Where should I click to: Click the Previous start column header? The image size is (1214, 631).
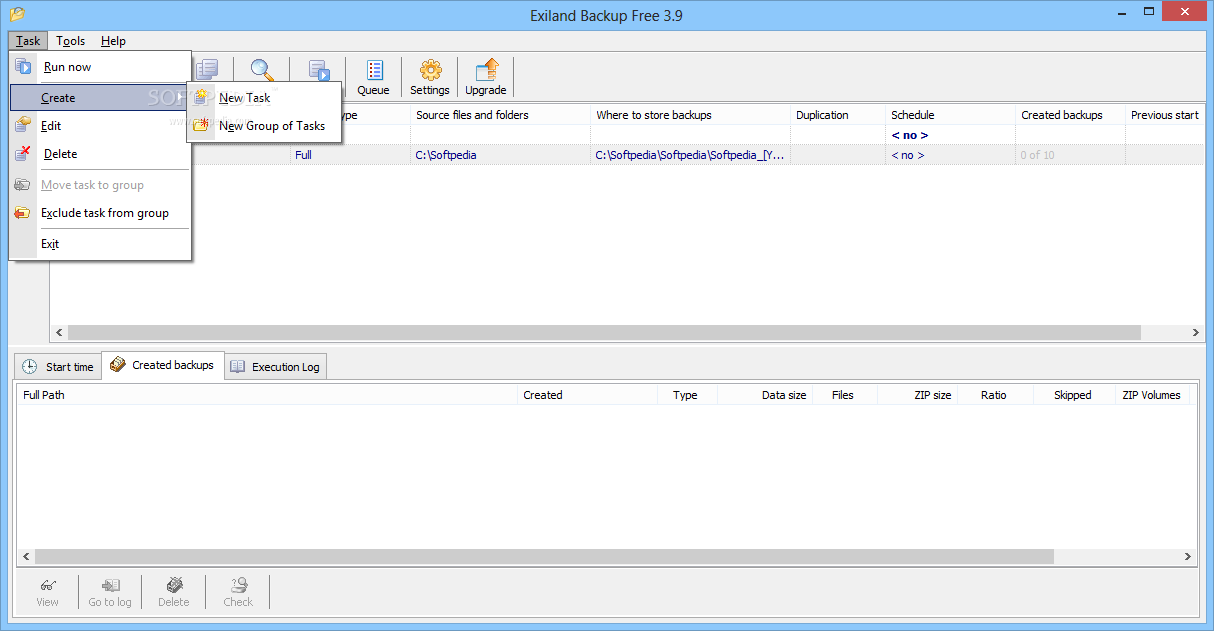click(x=1165, y=115)
